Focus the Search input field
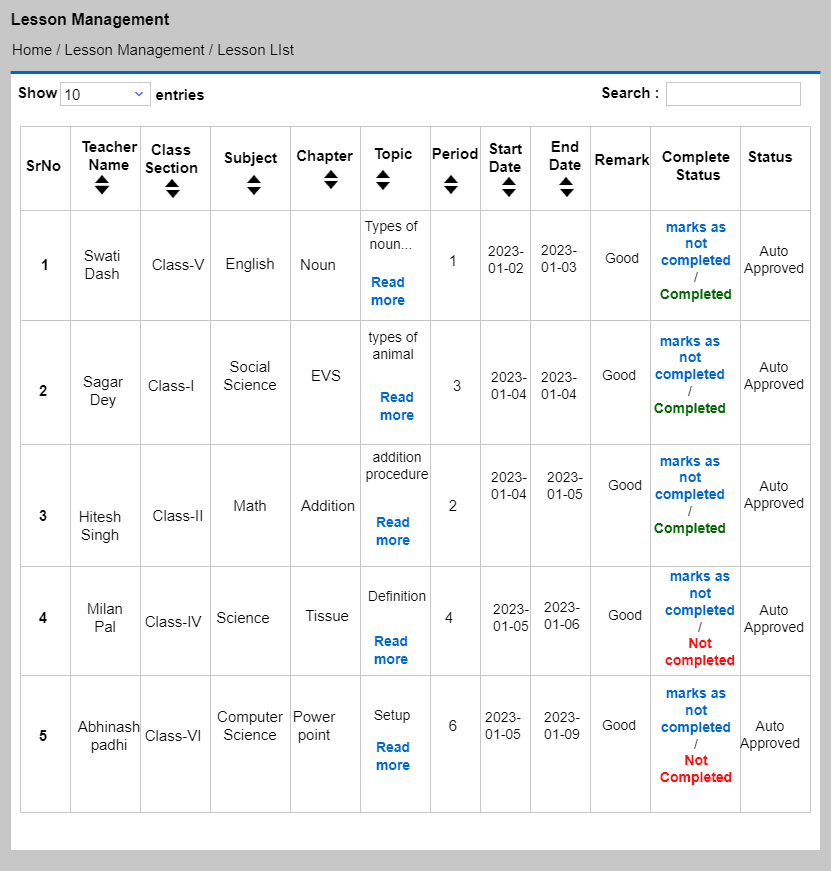 (x=733, y=94)
